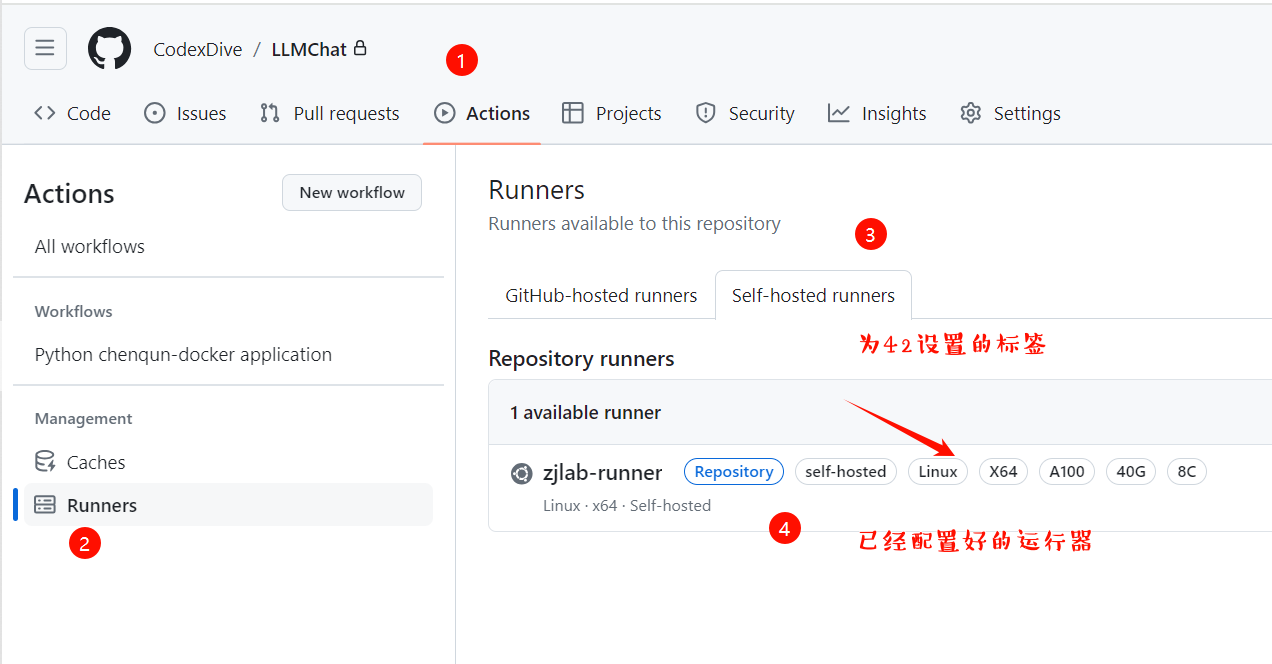Click the Caches database icon
This screenshot has height=664, width=1272.
tap(45, 462)
